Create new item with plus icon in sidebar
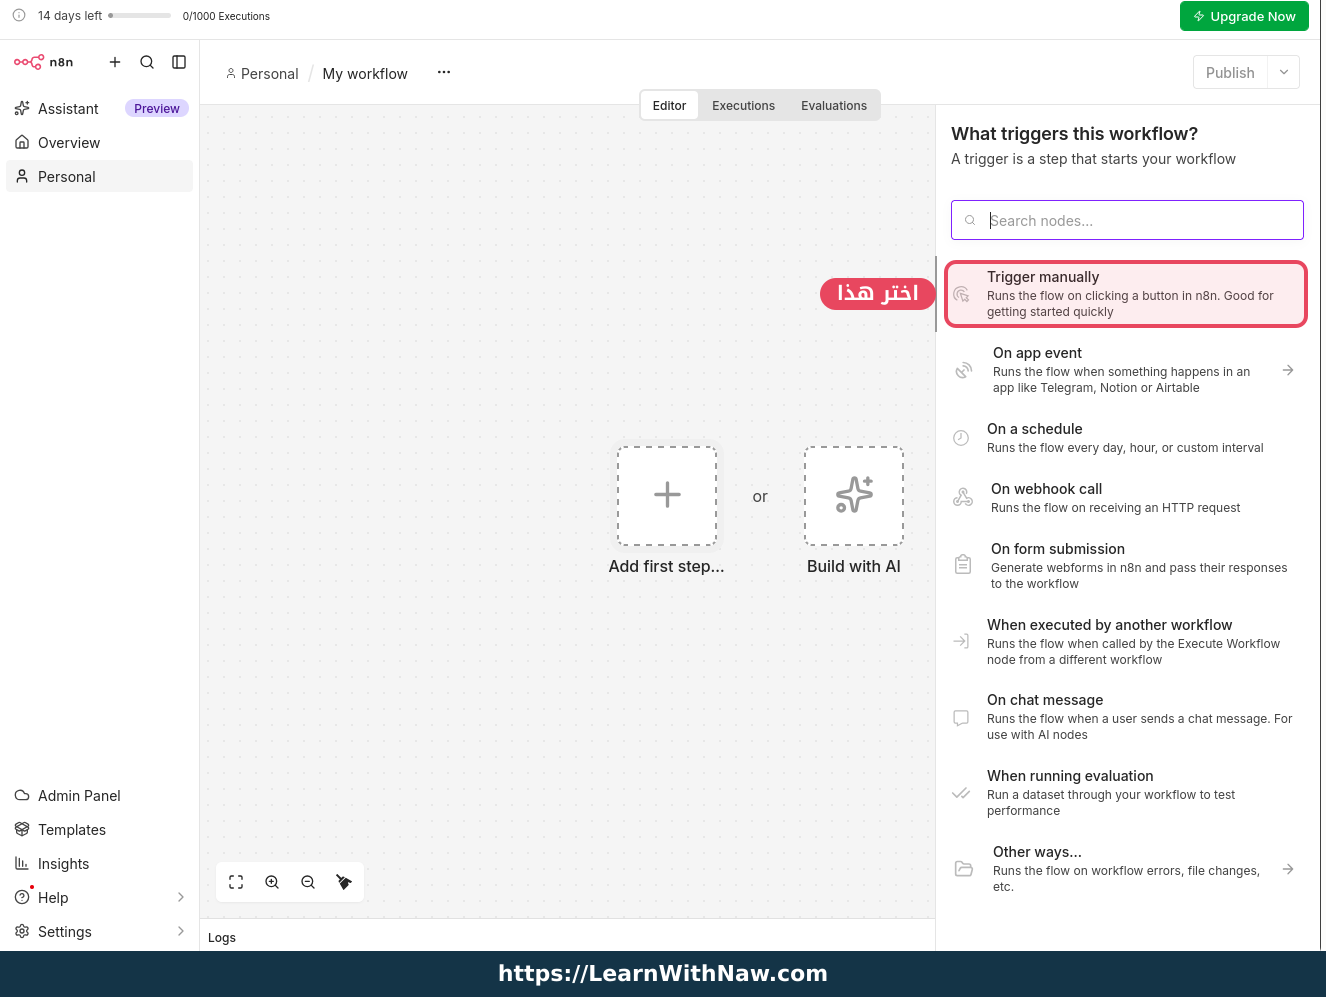The image size is (1326, 997). tap(115, 62)
